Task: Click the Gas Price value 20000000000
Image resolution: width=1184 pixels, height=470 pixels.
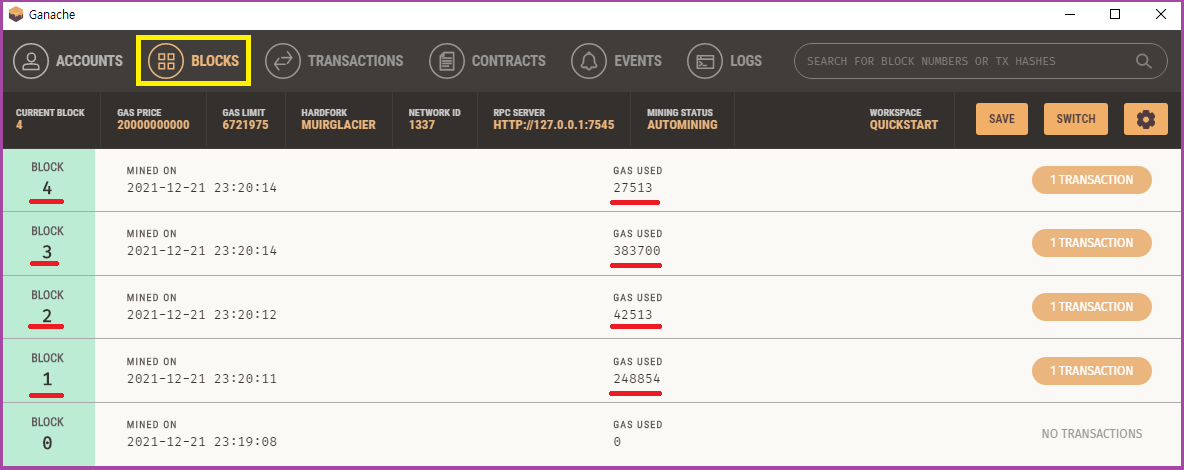Action: pos(153,125)
